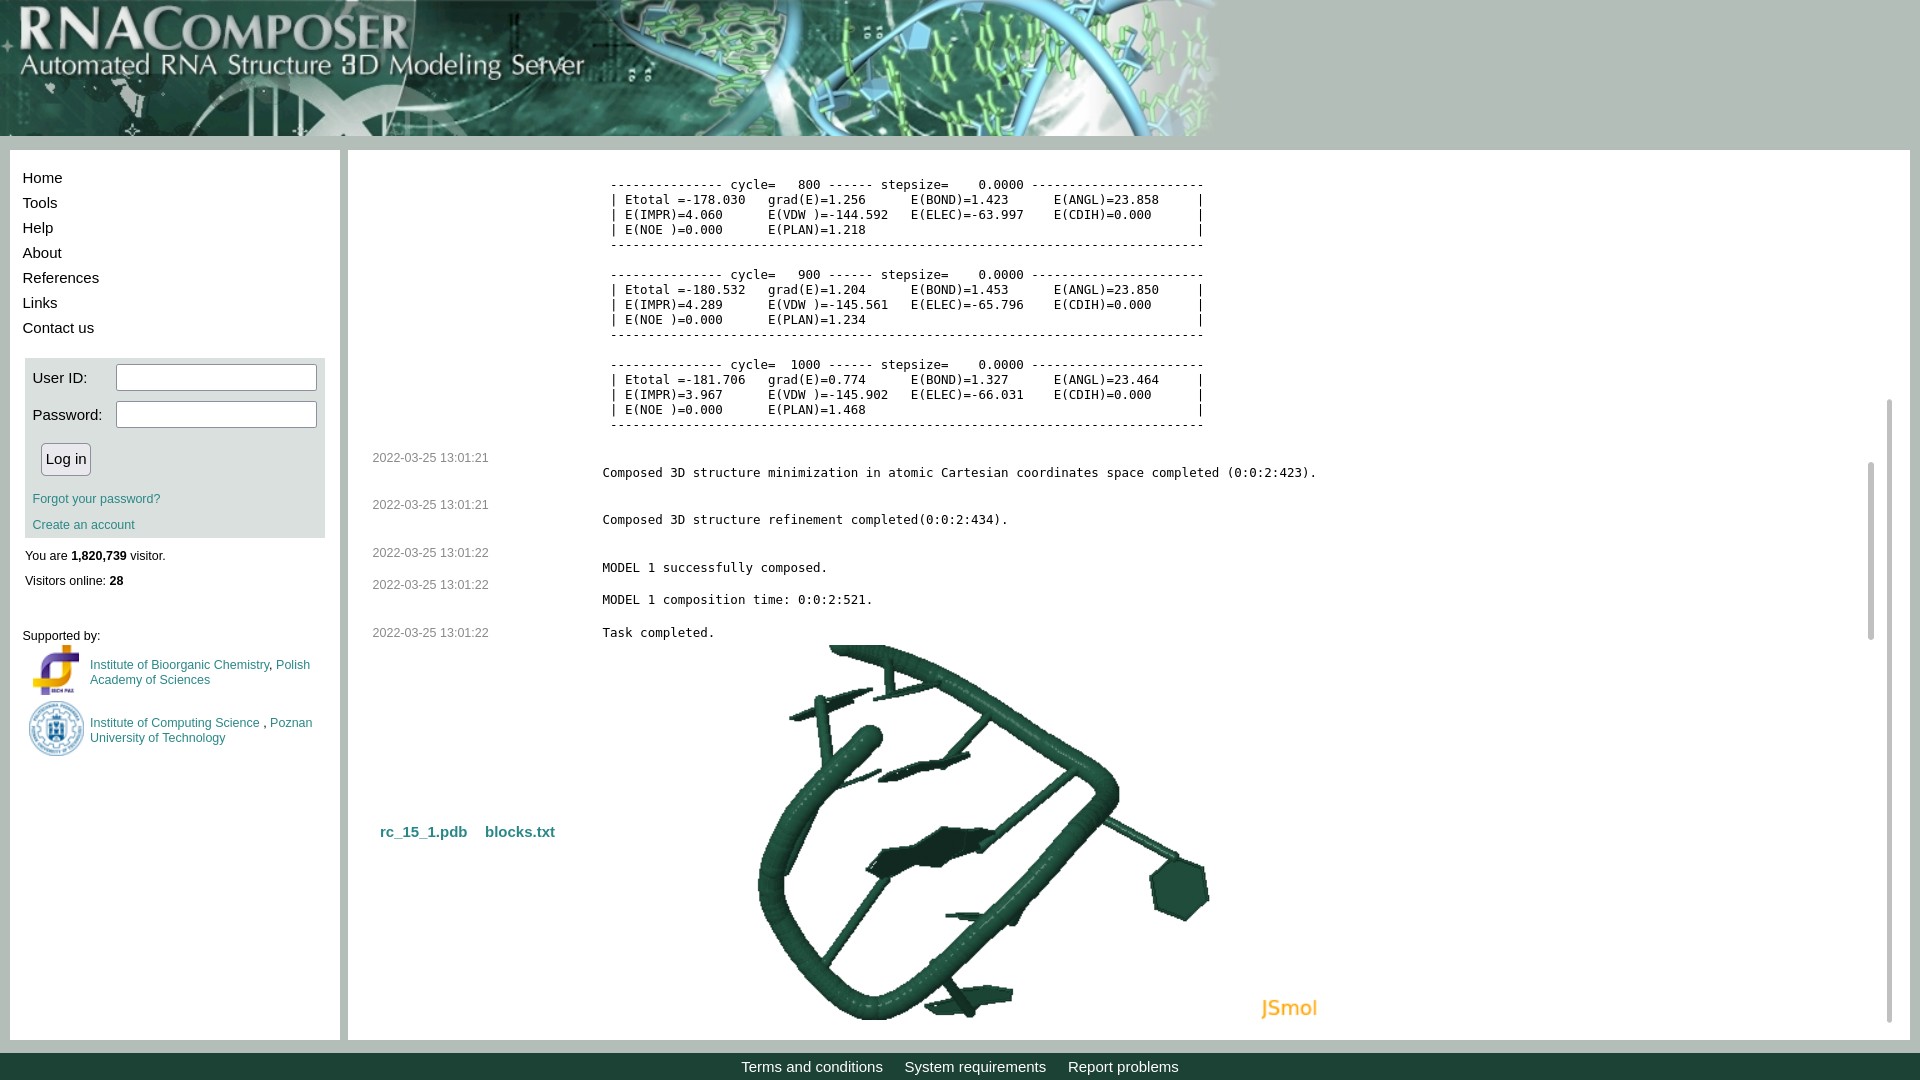The image size is (1920, 1080).
Task: Click the inner log scrollbar thumb
Action: (1870, 550)
